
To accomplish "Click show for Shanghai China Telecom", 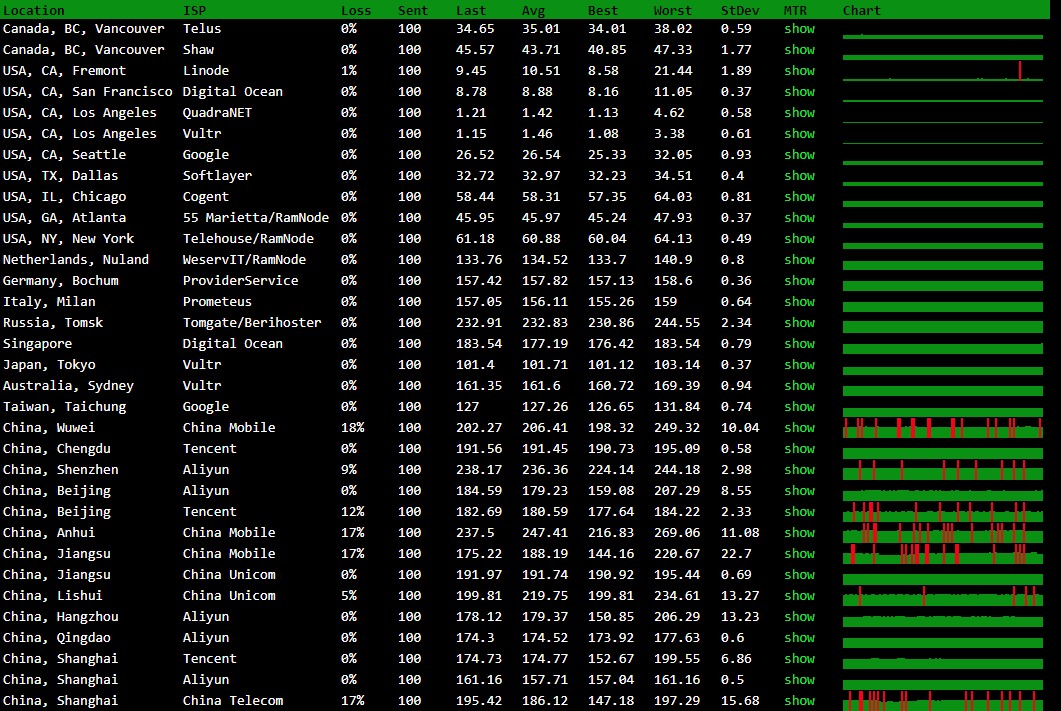I will coord(799,701).
